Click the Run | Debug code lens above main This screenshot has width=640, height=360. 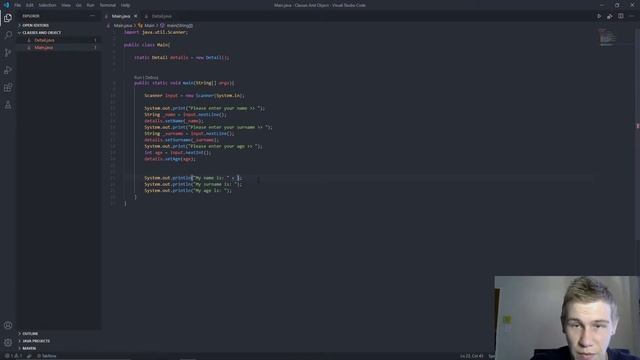point(146,77)
